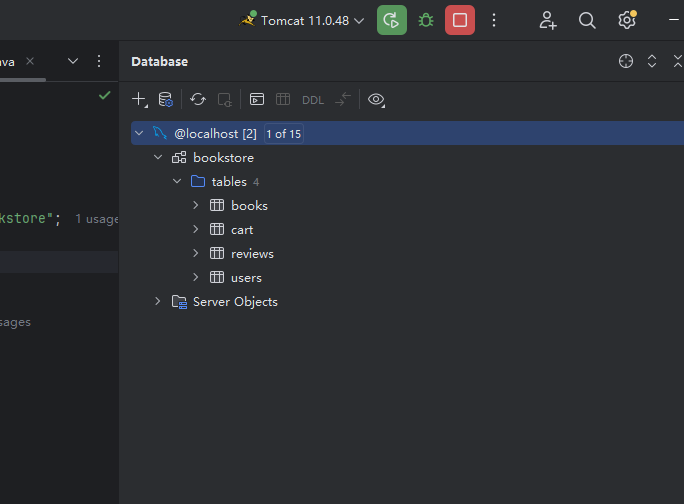Collapse the bookstore schema node
This screenshot has height=504, width=684.
(x=158, y=157)
